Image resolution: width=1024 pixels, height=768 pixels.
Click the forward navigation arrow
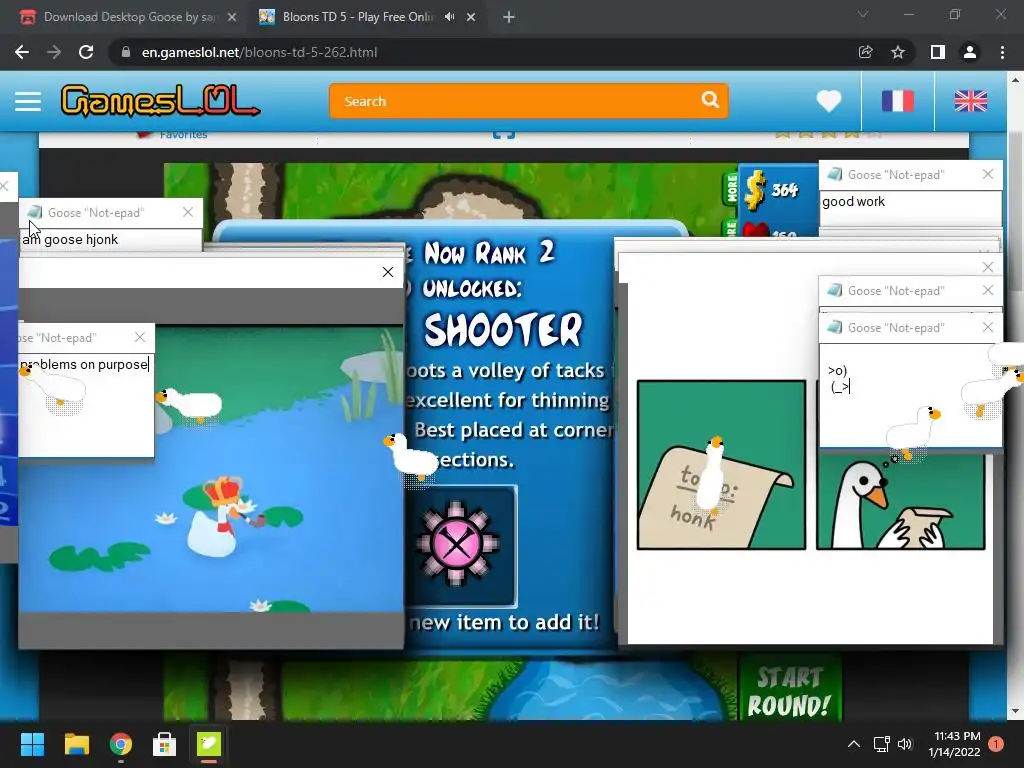point(54,52)
